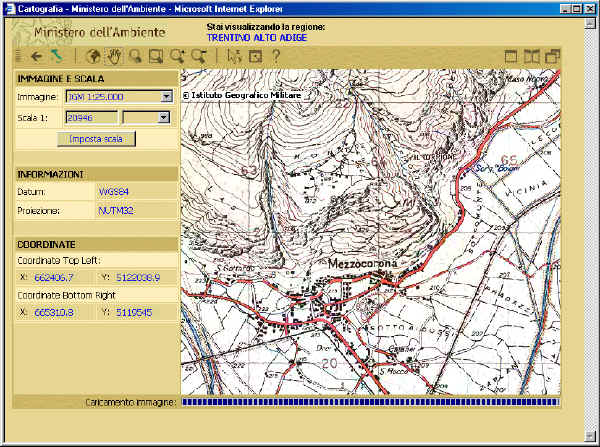Viewport: 600px width, 447px height.
Task: Click the Datum label
Action: click(31, 192)
